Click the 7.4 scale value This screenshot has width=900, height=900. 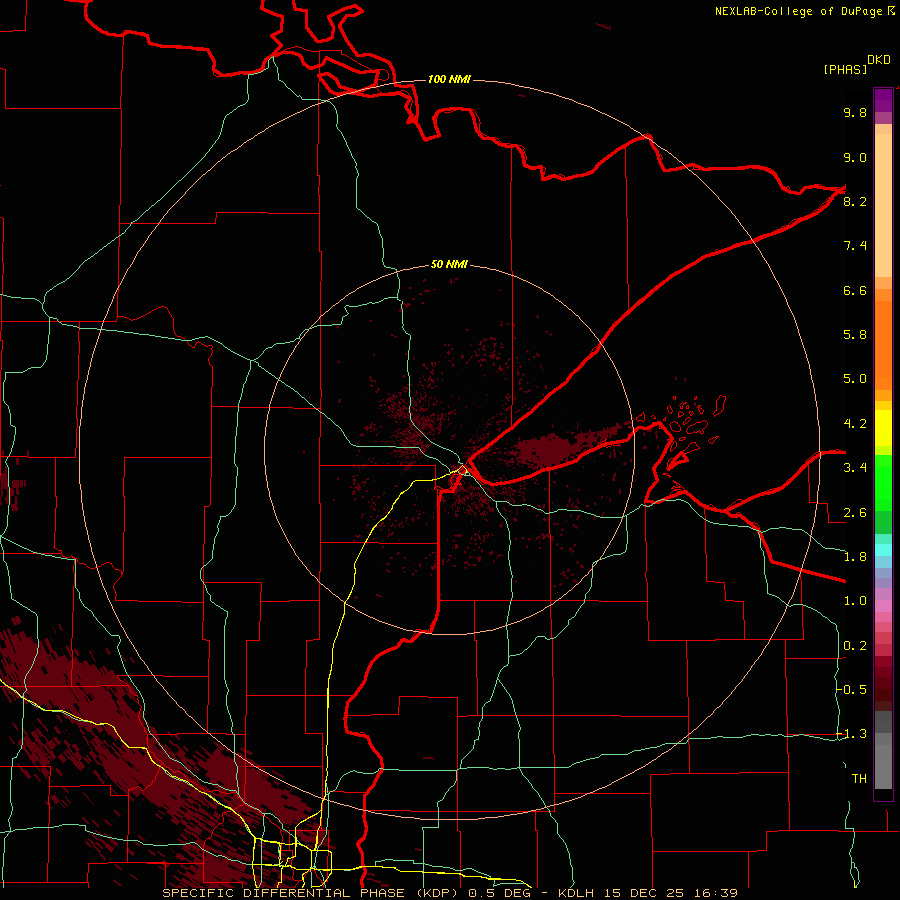(x=855, y=246)
